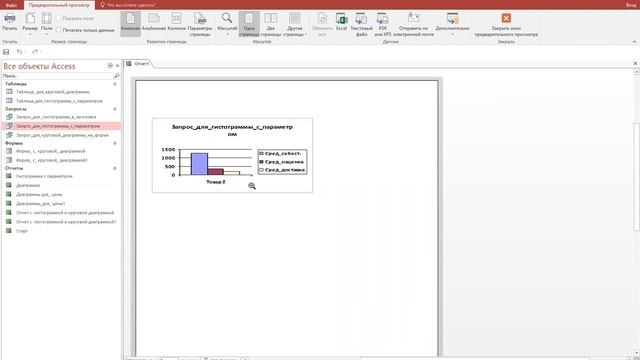The image size is (640, 360).
Task: Click the Печать (Print) ribbon button
Action: click(9, 22)
